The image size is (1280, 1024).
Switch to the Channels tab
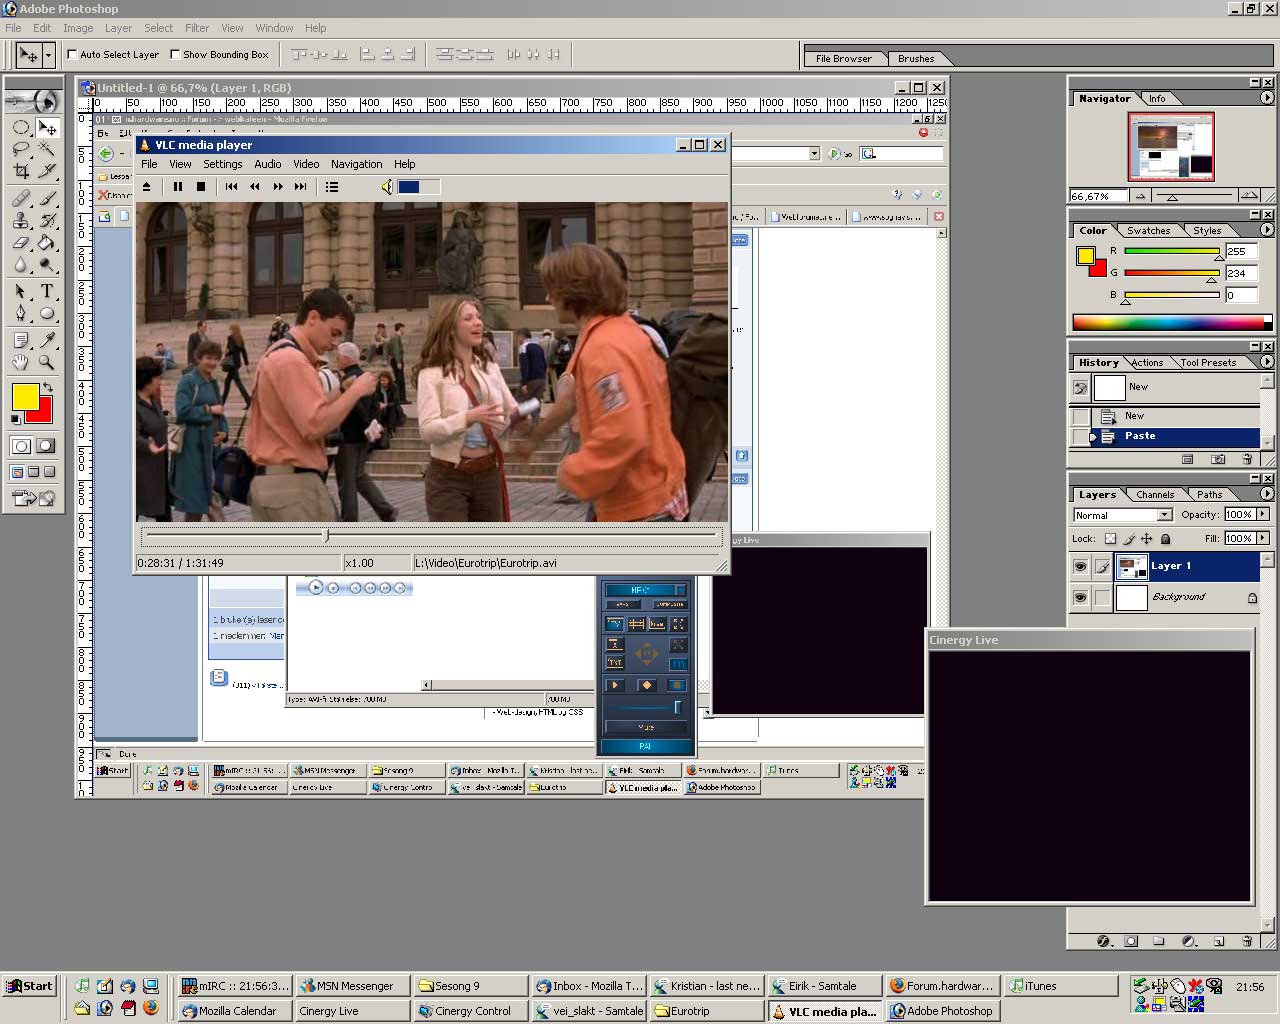click(x=1155, y=495)
